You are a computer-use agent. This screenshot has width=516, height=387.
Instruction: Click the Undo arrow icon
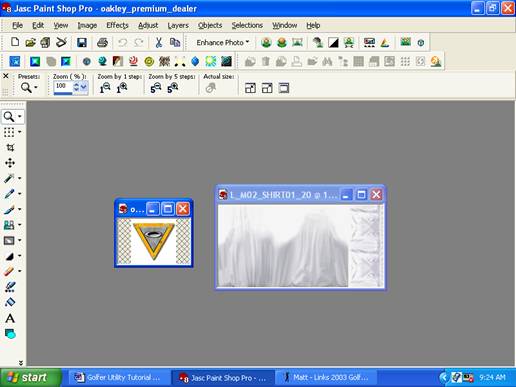(x=123, y=42)
